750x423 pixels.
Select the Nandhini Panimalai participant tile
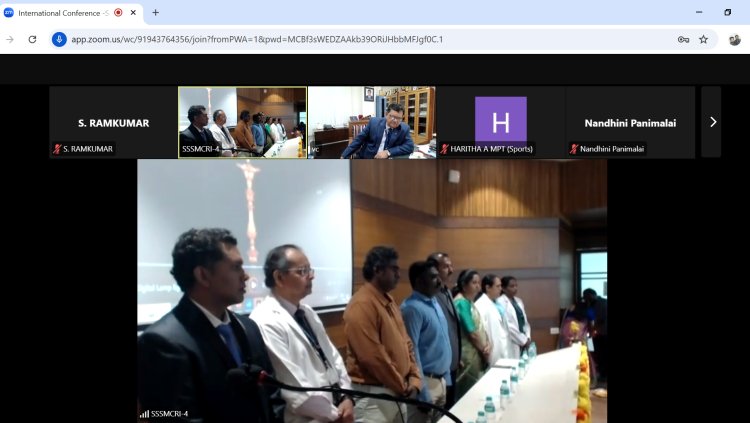[630, 122]
